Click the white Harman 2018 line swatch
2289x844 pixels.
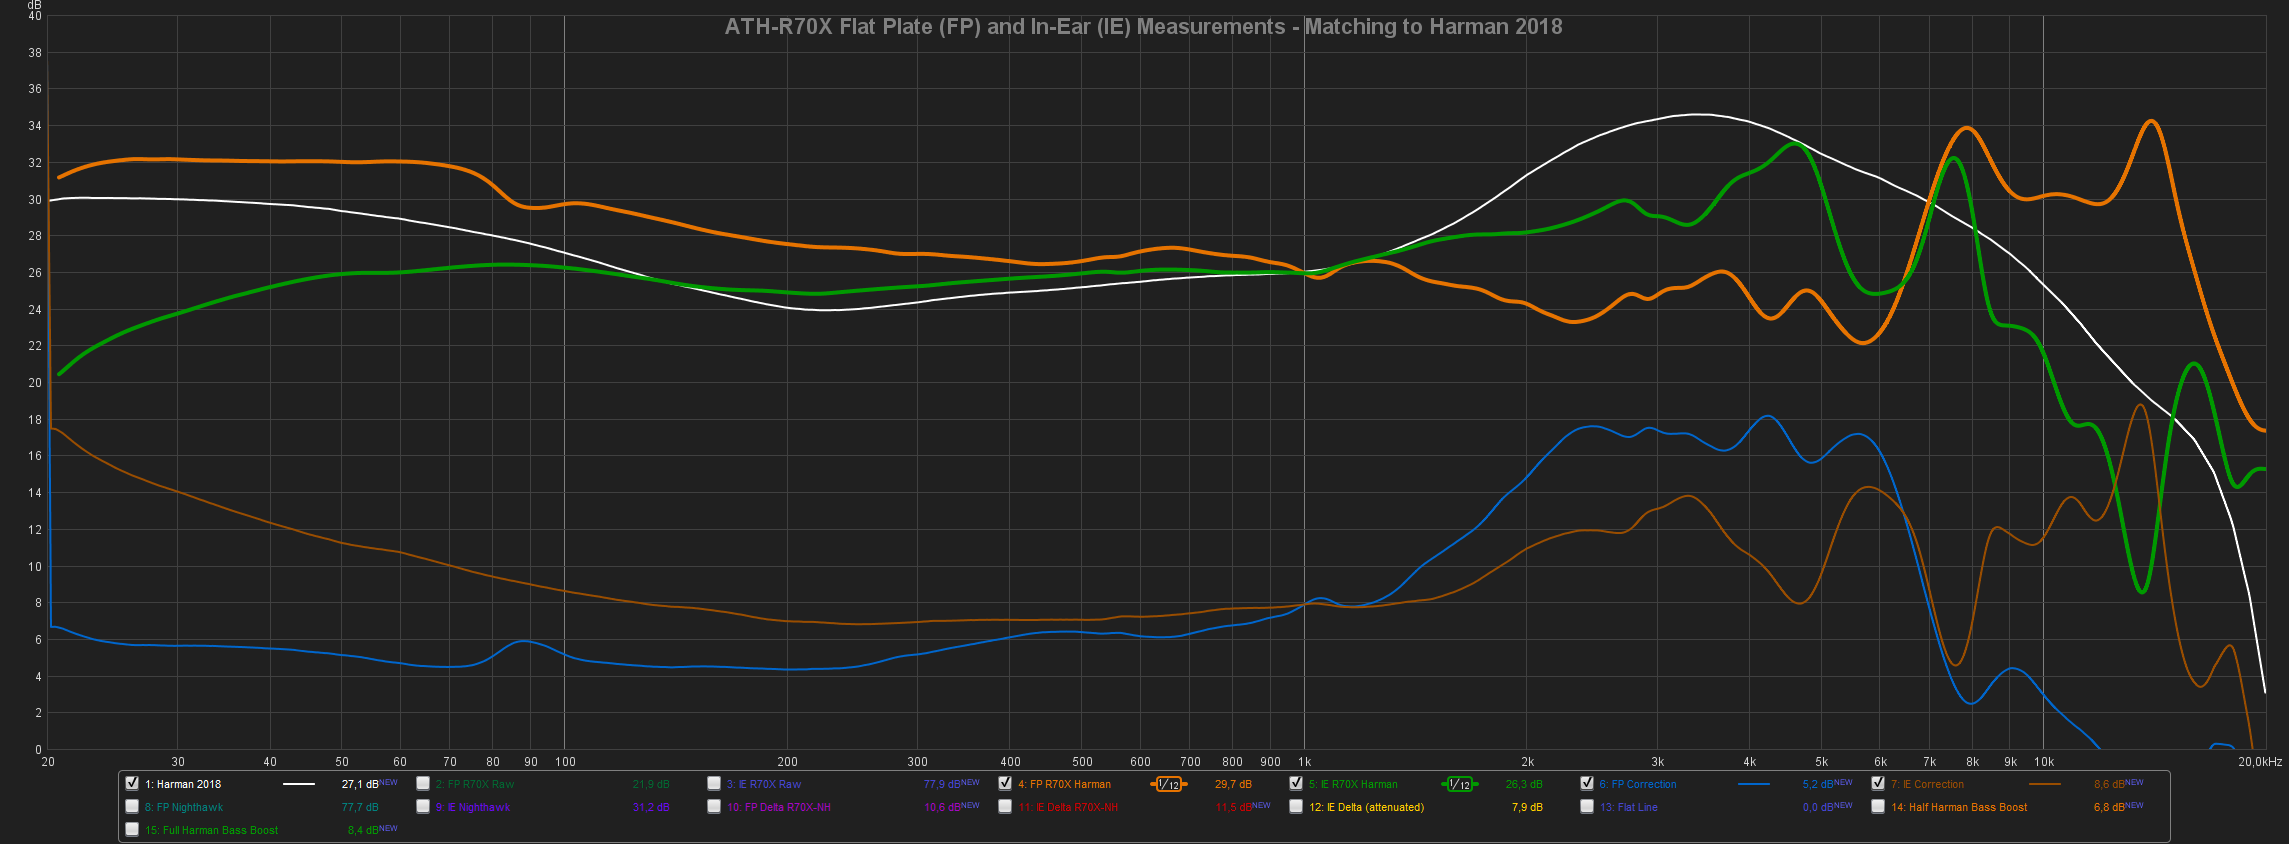tap(298, 784)
